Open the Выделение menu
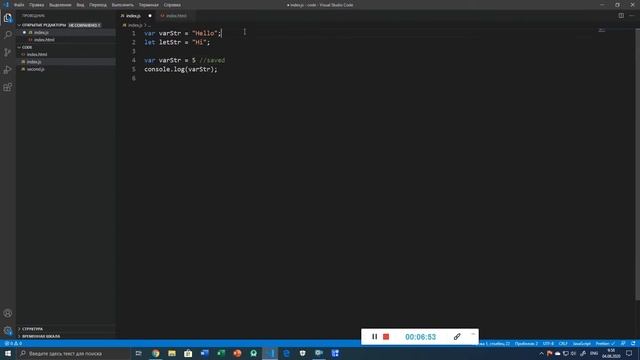The height and width of the screenshot is (360, 640). 60,5
